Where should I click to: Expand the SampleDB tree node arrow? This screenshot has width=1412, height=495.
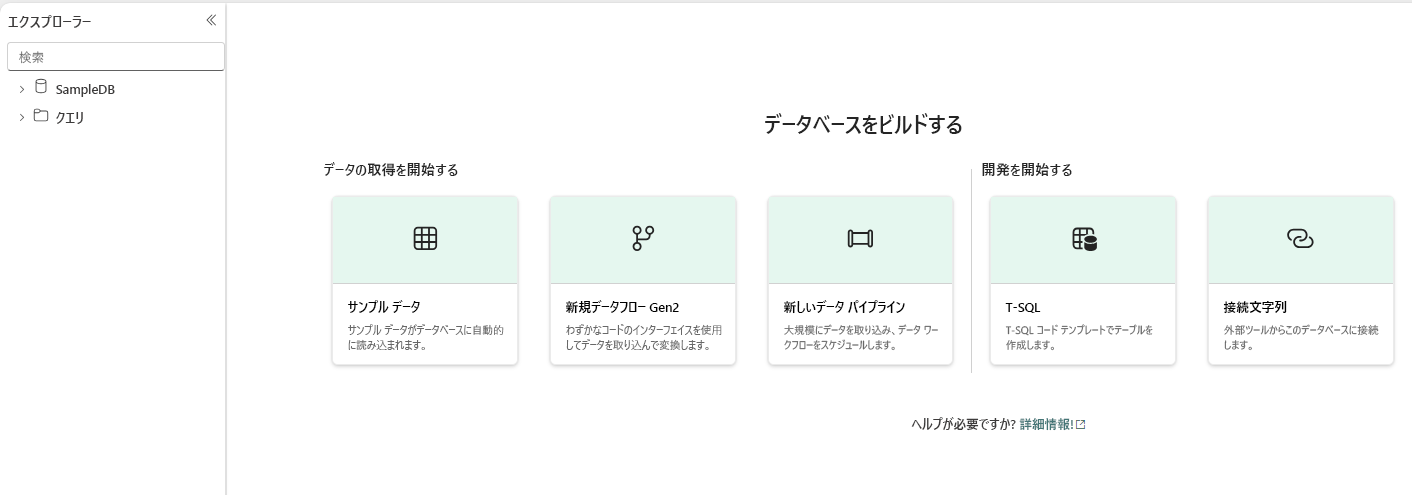[x=22, y=89]
